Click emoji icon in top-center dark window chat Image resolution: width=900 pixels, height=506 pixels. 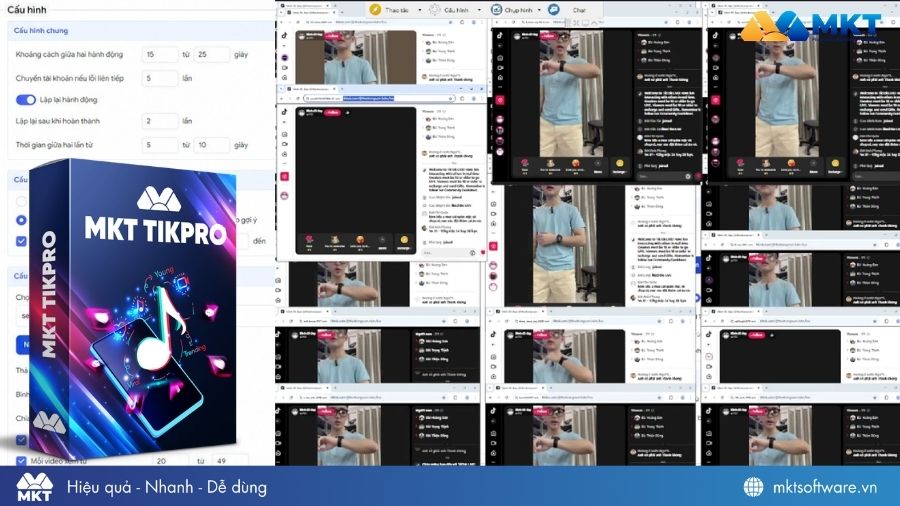[x=688, y=177]
